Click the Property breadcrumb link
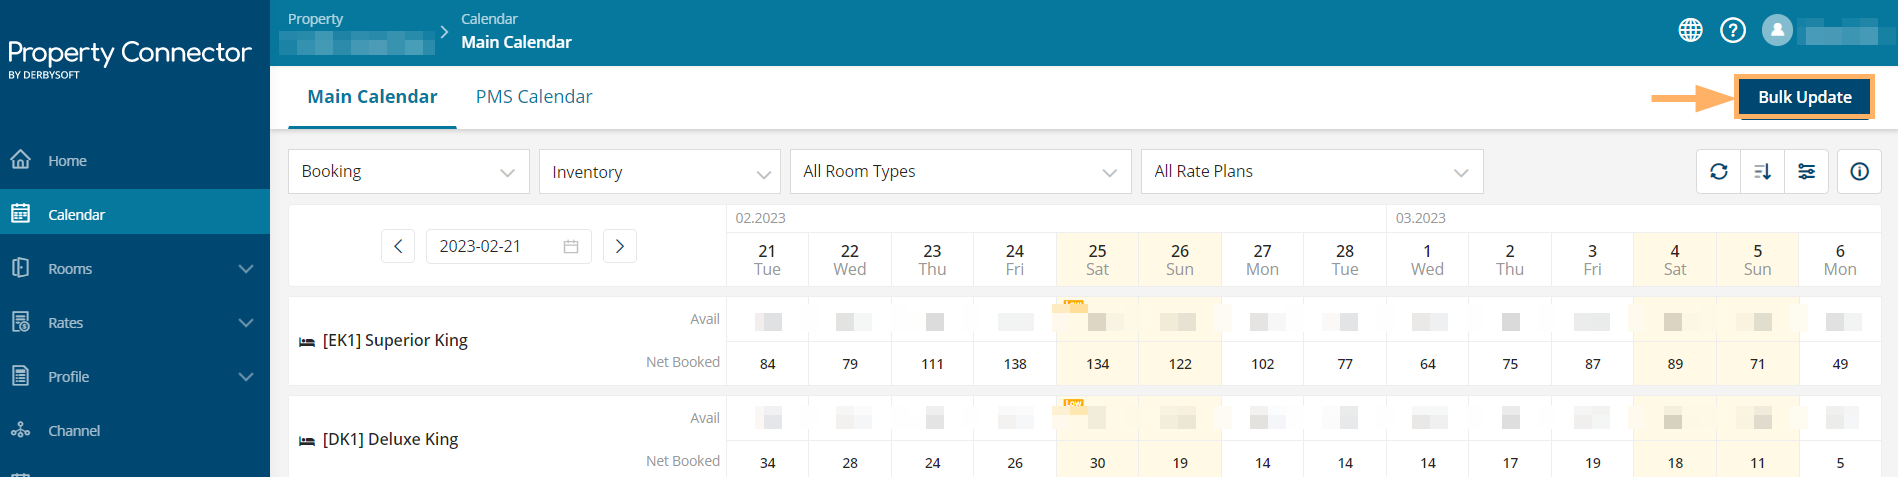 pyautogui.click(x=315, y=19)
